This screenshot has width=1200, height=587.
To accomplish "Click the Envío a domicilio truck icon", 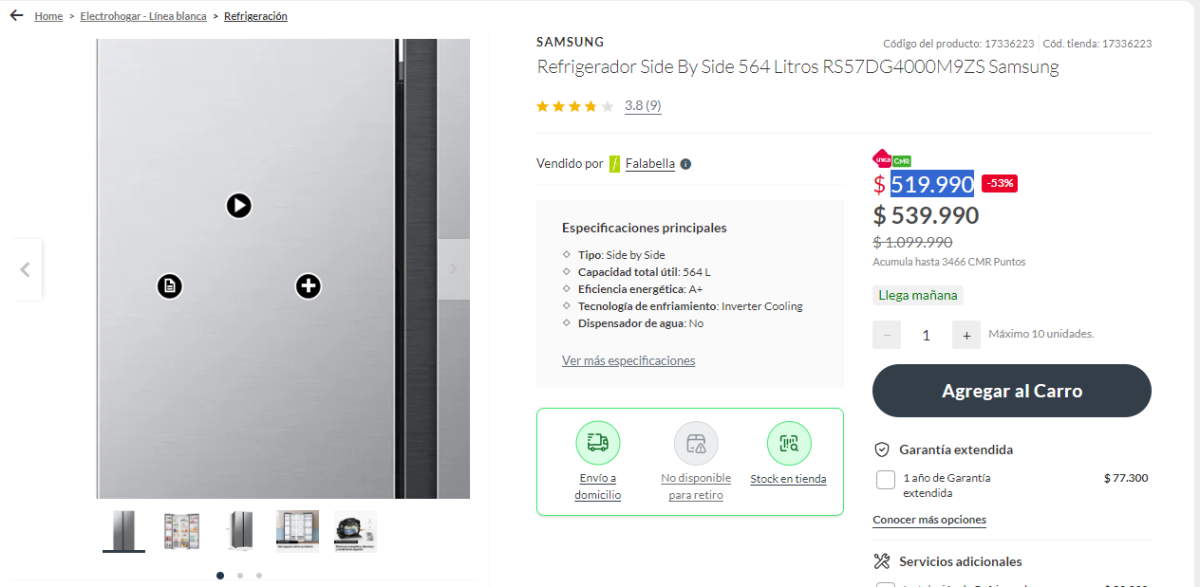I will 598,443.
